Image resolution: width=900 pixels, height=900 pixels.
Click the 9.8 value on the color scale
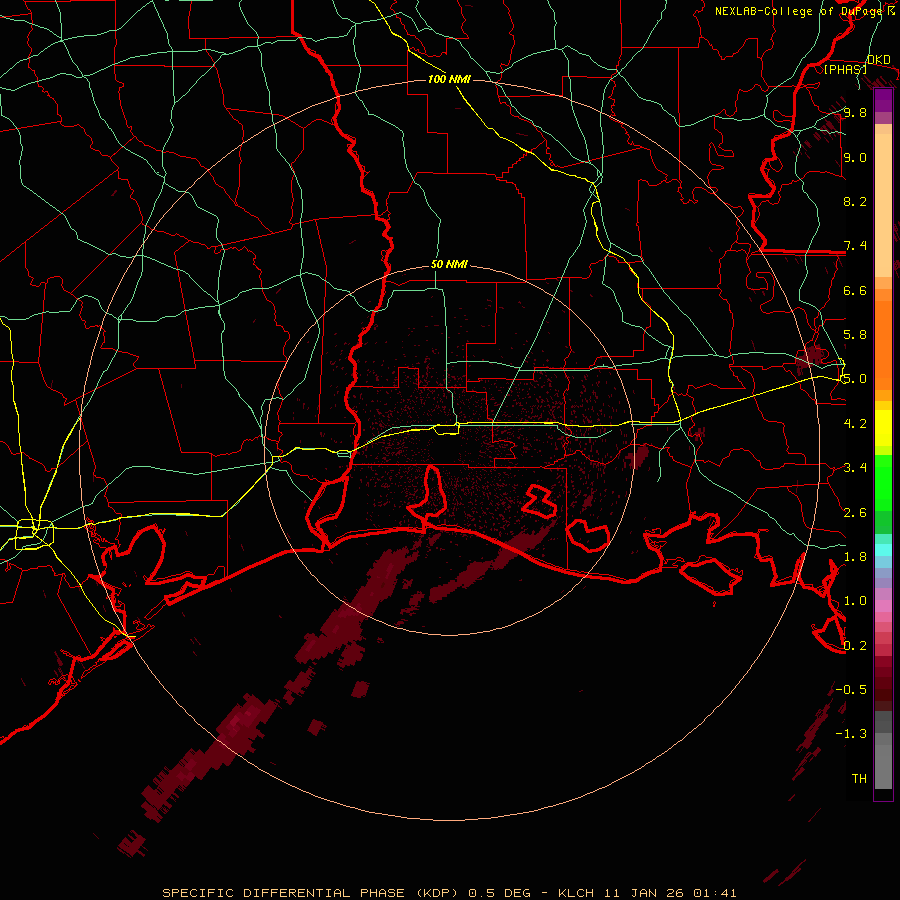pos(855,112)
